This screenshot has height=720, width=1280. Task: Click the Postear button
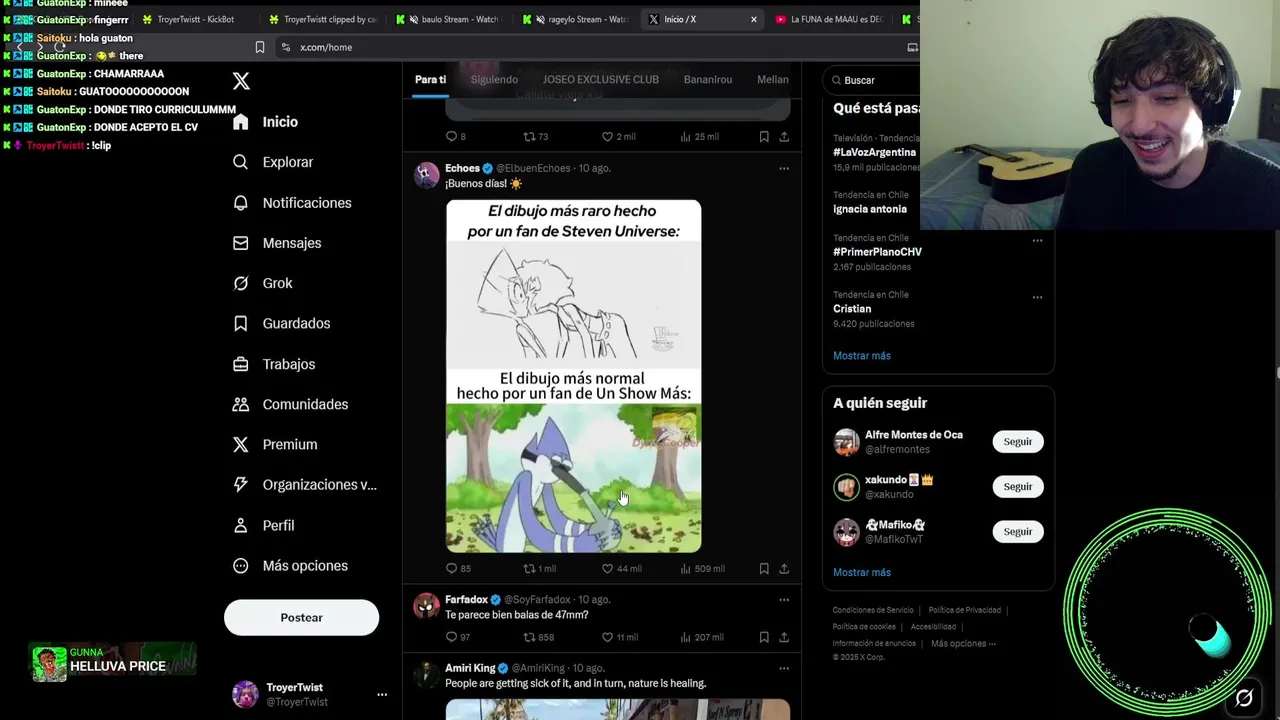tap(301, 618)
